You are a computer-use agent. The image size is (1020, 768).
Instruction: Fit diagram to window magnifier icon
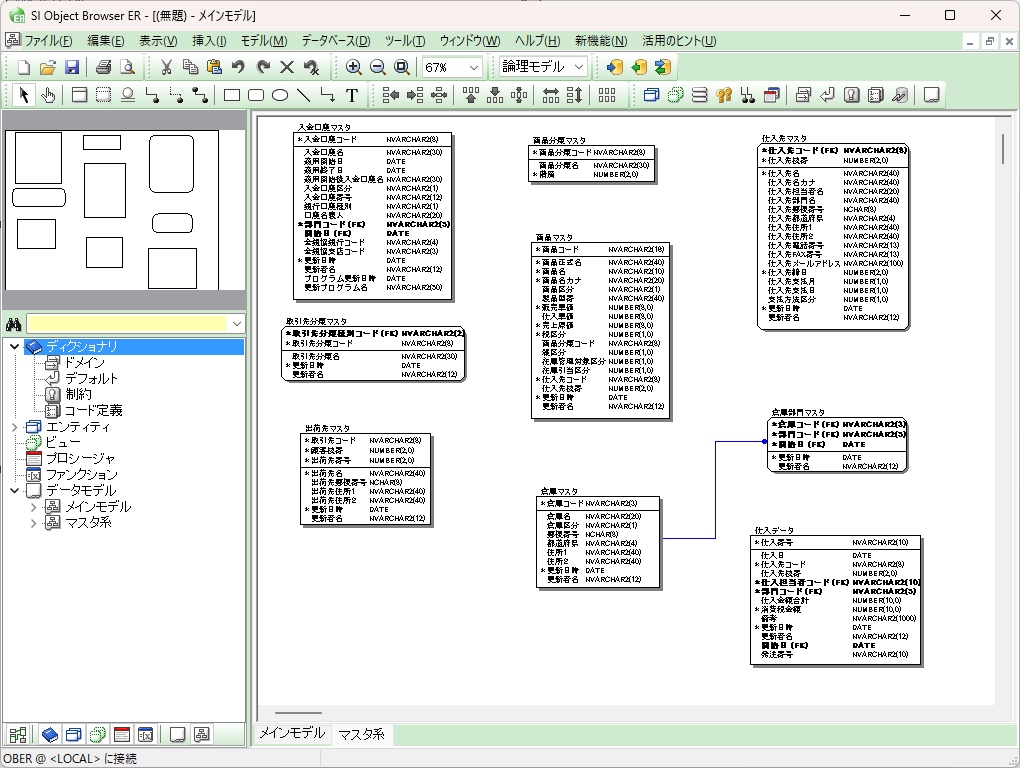point(402,67)
